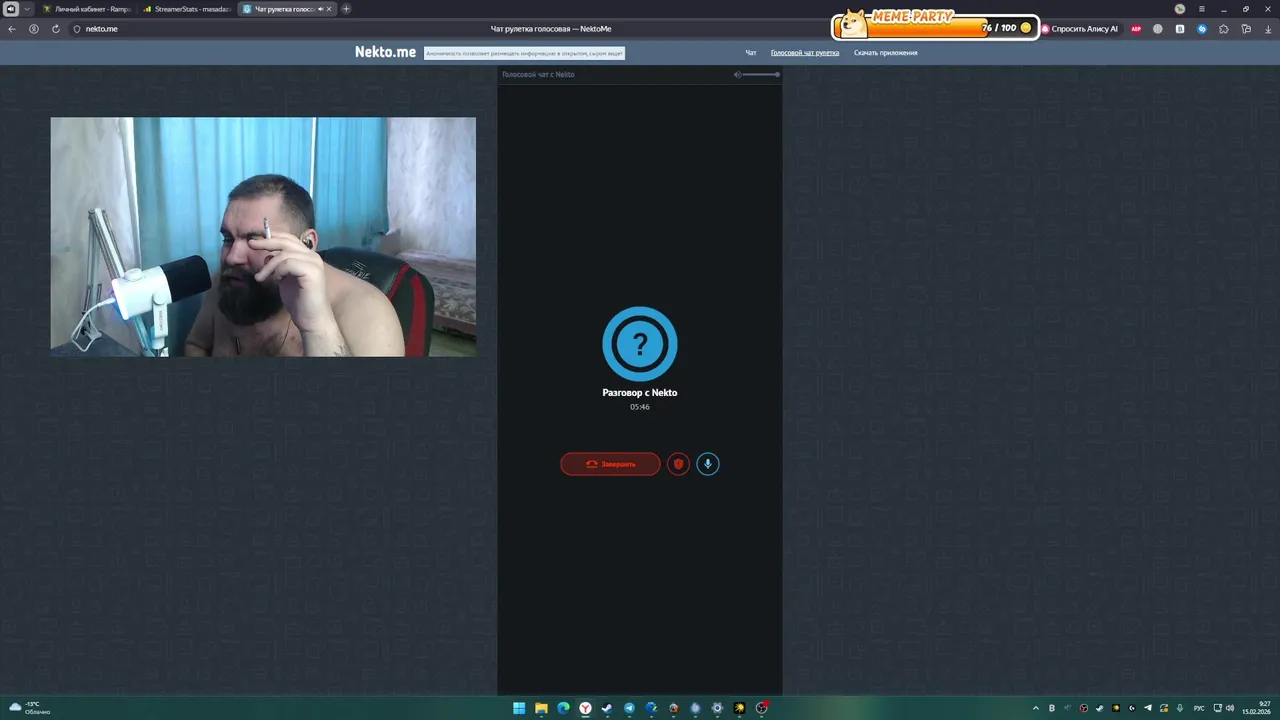
Task: Click the Meme Party progress bar
Action: [935, 27]
